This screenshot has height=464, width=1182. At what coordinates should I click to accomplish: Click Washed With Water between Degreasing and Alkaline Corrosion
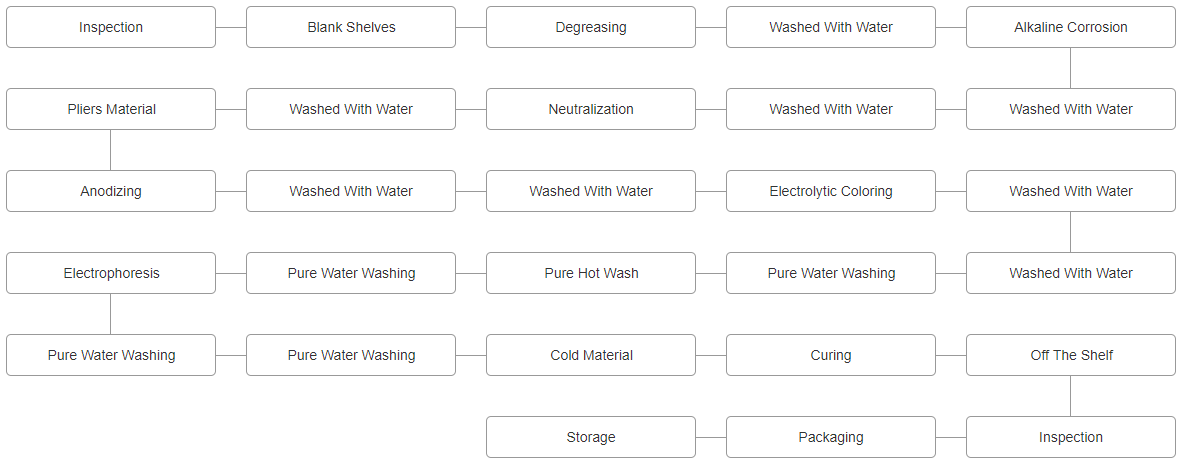coord(831,27)
